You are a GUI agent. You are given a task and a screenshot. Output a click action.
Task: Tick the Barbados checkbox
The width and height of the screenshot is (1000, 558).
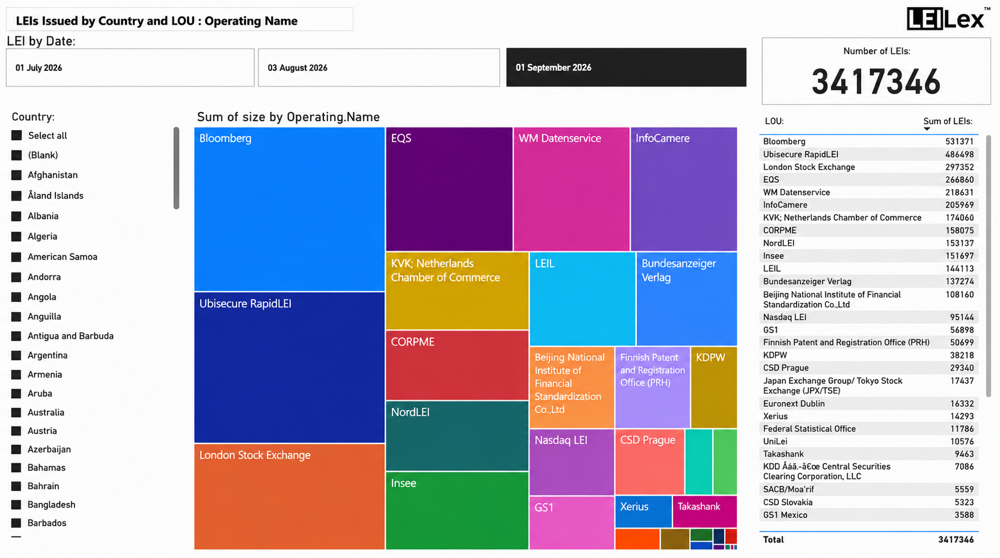17,524
